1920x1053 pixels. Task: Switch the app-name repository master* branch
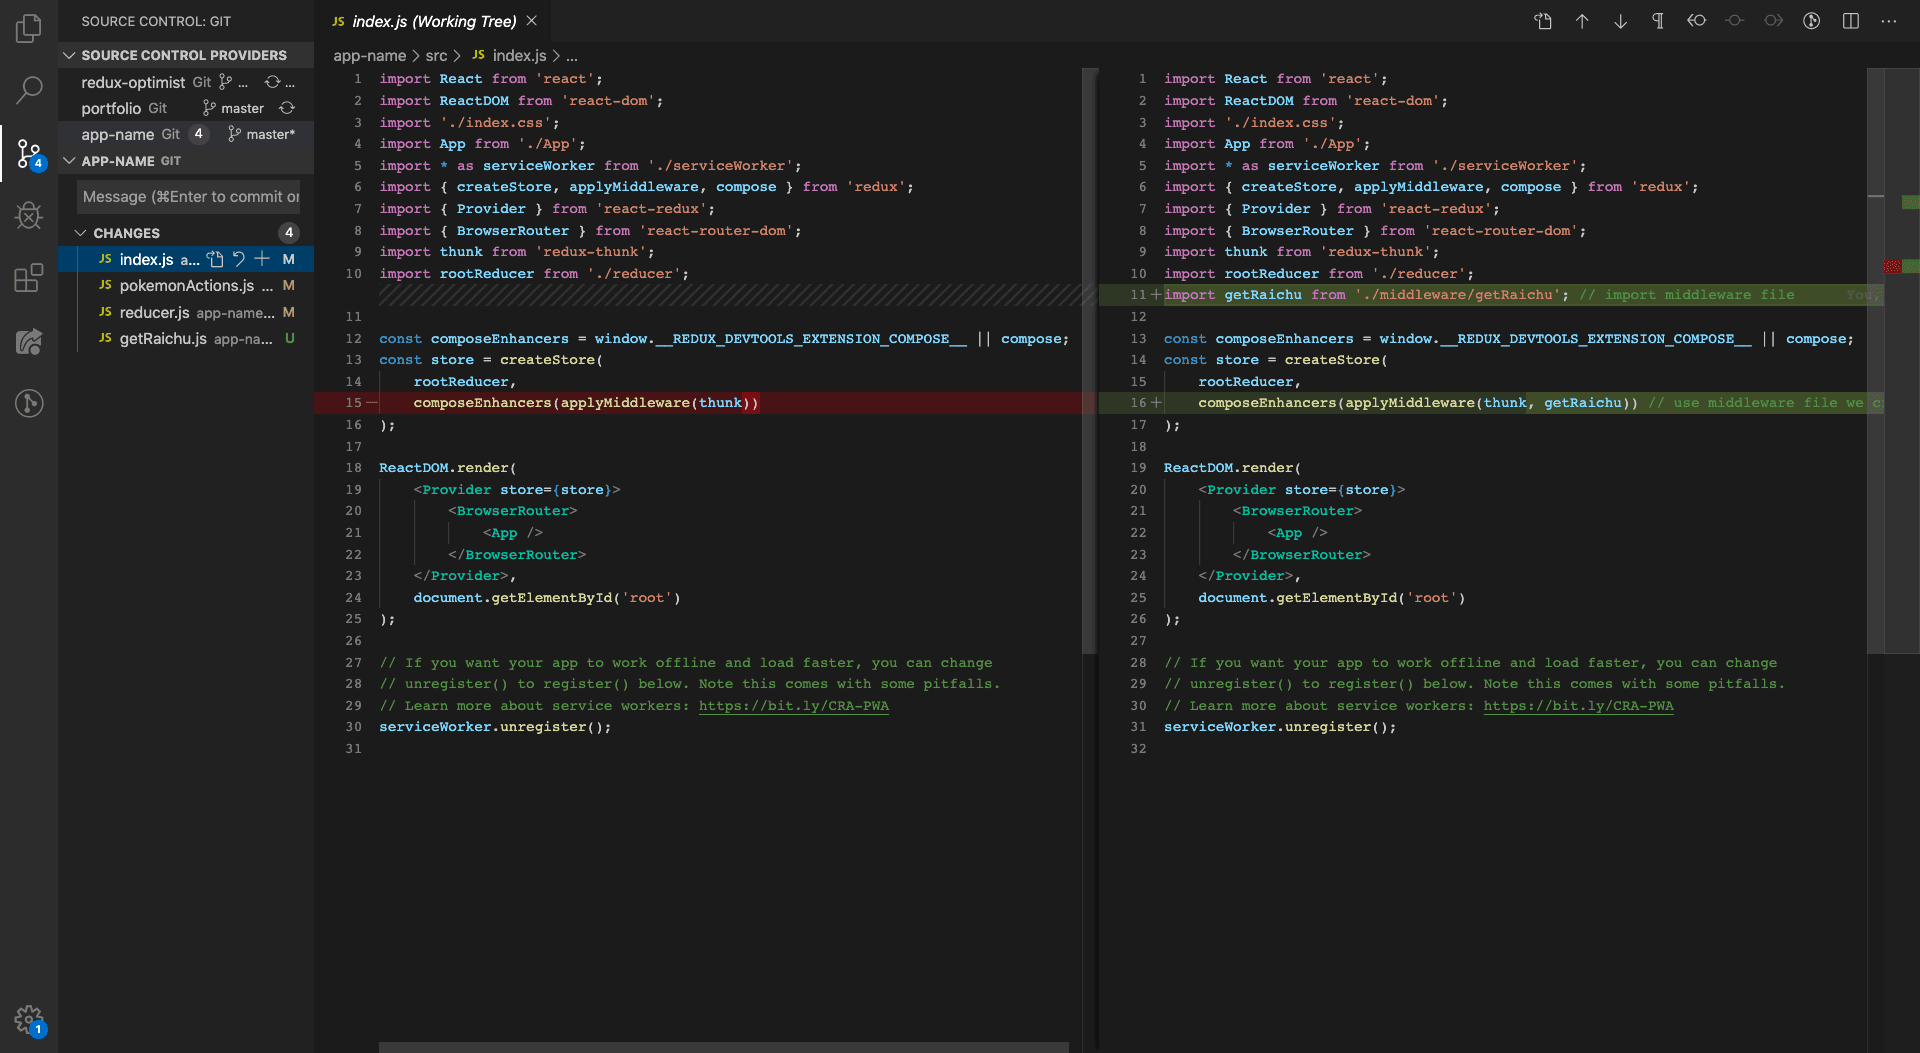click(x=261, y=134)
